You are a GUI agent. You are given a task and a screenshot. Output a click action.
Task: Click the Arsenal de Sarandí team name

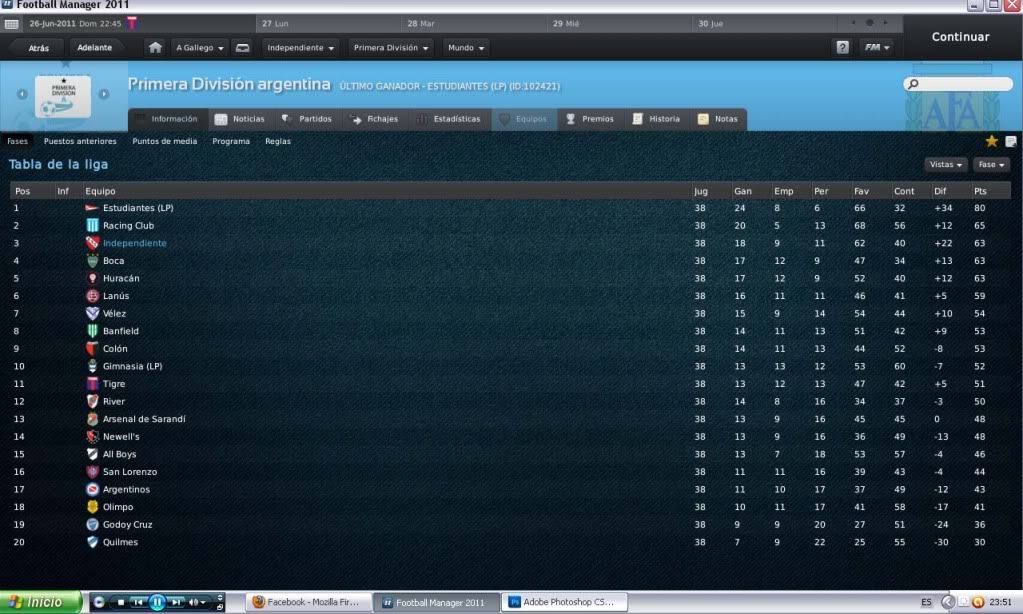(144, 420)
